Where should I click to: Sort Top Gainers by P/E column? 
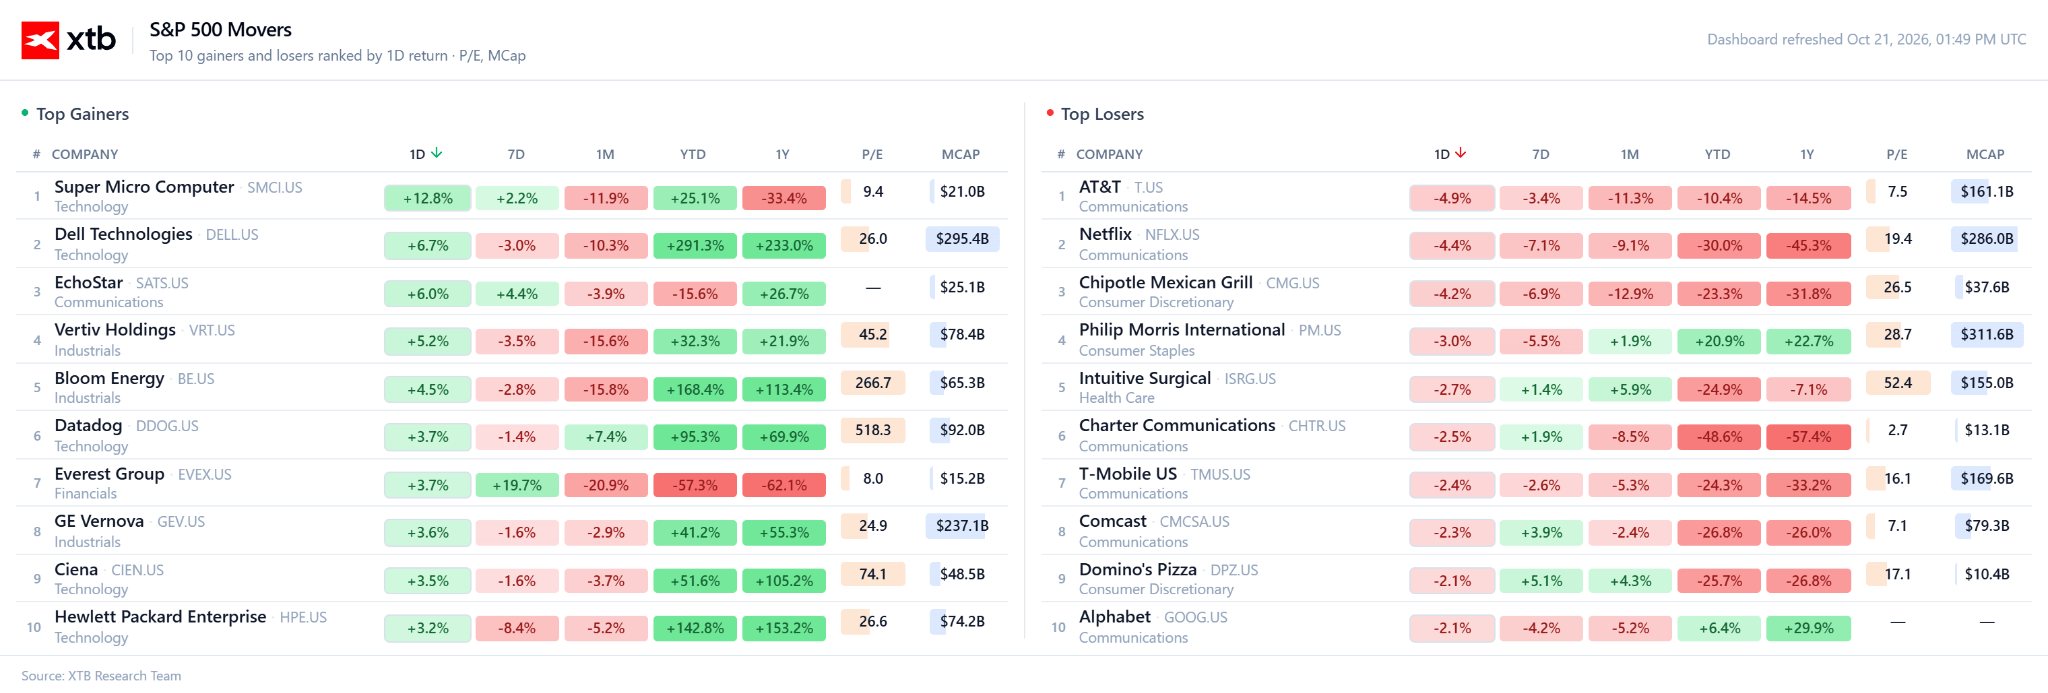pos(872,154)
